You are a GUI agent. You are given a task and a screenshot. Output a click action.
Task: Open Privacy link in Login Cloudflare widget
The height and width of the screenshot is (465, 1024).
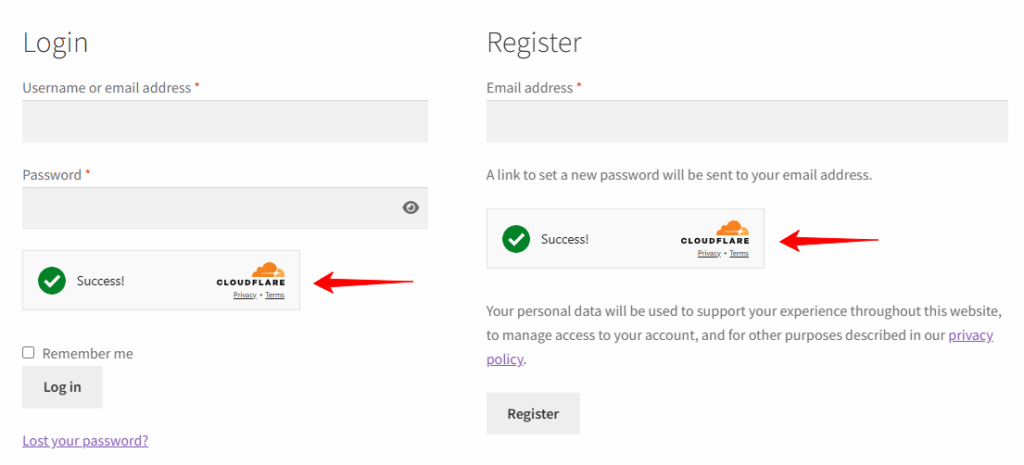[x=245, y=295]
